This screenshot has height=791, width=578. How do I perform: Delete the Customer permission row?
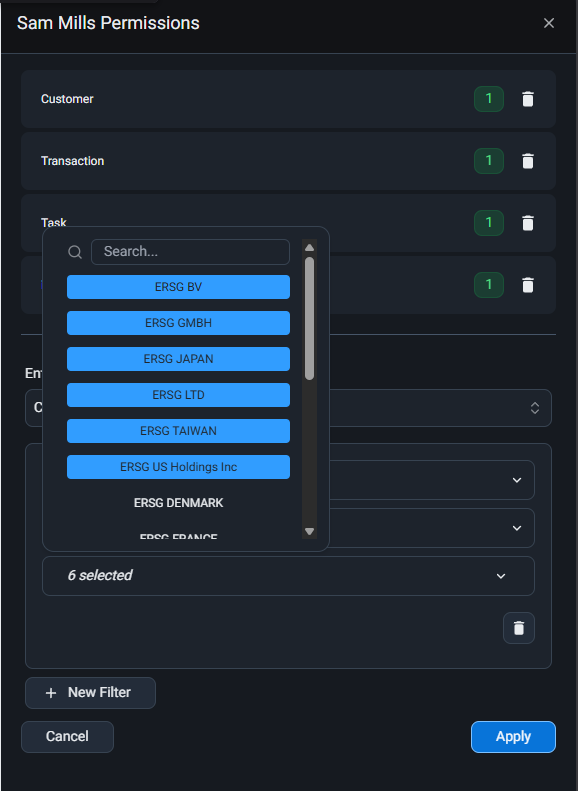(x=528, y=99)
